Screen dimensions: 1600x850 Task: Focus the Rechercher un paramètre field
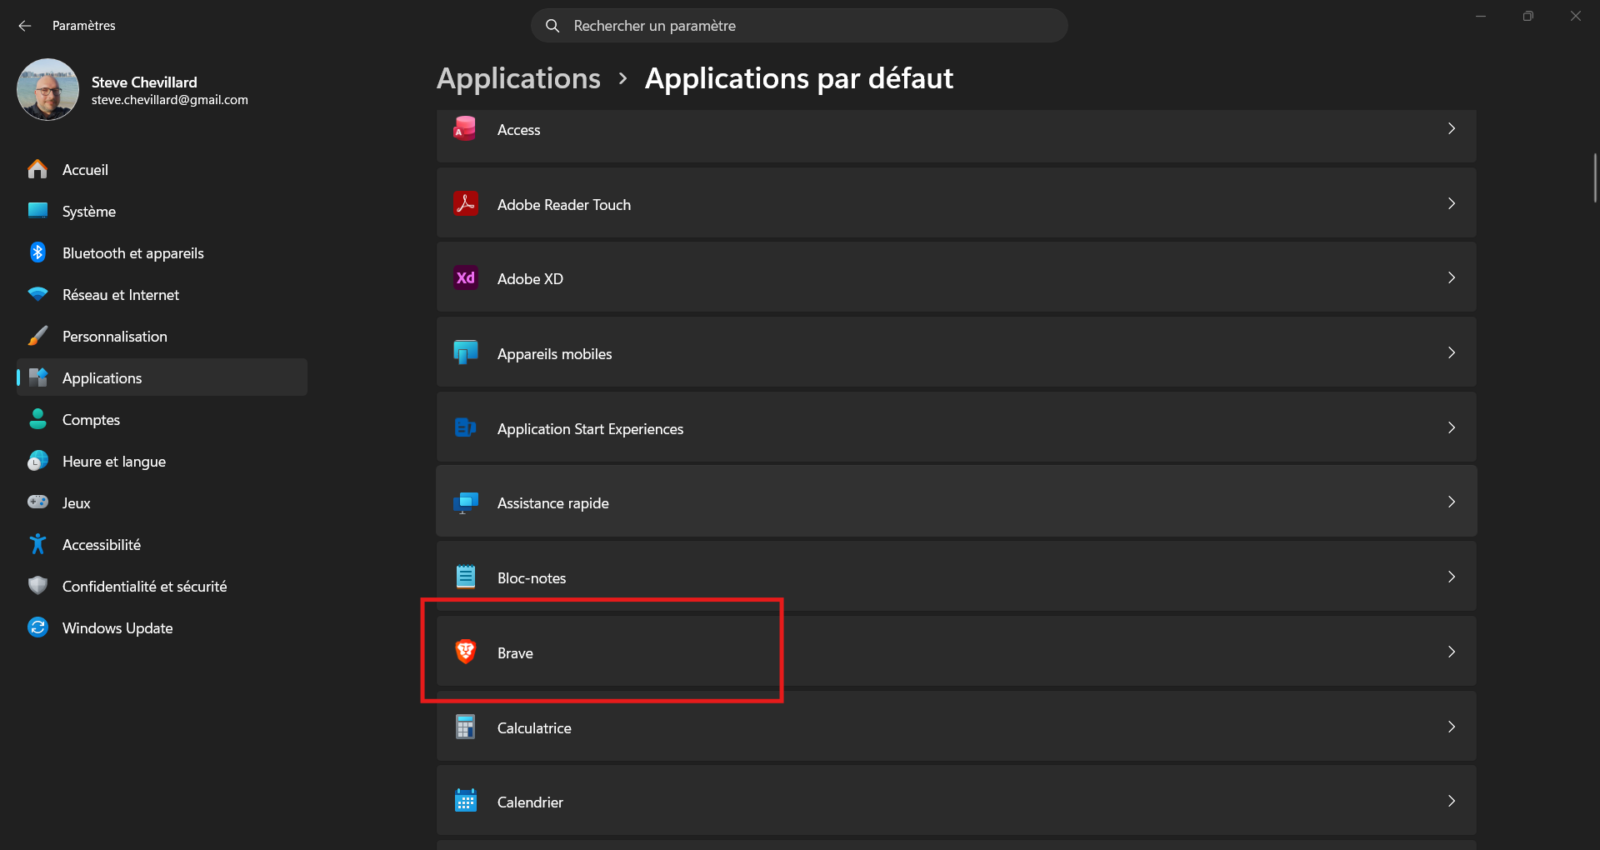[x=799, y=25]
